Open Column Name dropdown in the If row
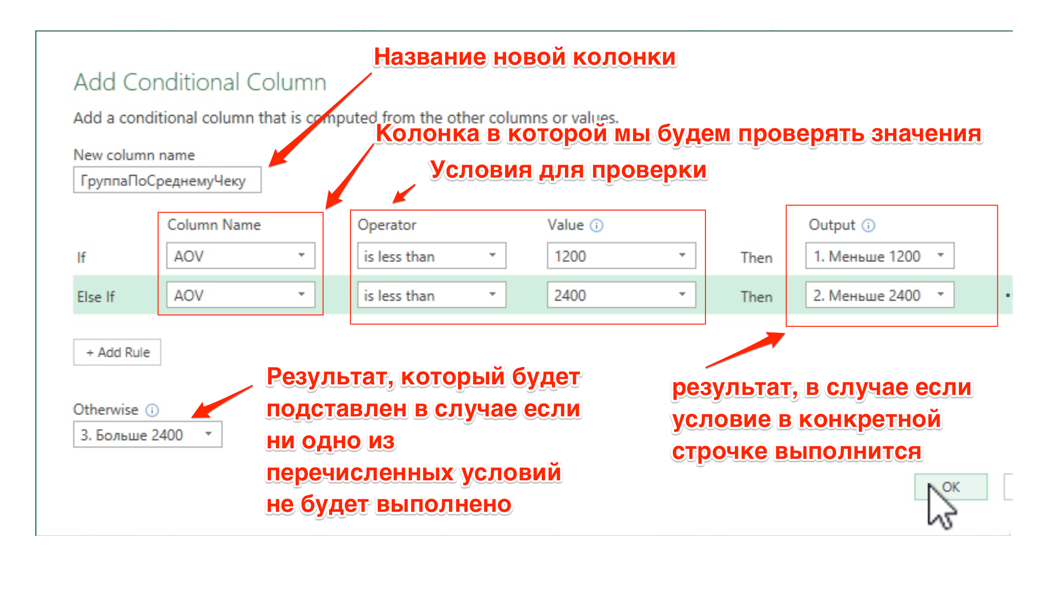Image resolution: width=1040 pixels, height=608 pixels. point(240,256)
